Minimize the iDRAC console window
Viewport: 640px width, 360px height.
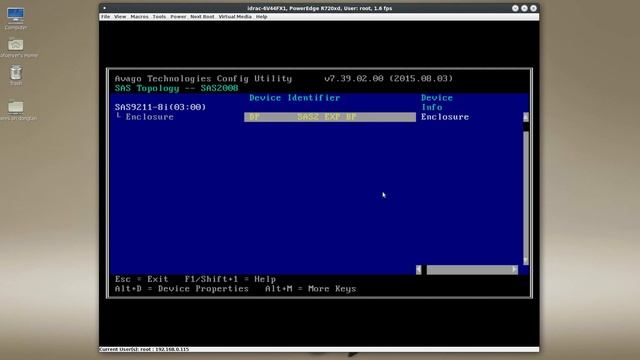[515, 8]
